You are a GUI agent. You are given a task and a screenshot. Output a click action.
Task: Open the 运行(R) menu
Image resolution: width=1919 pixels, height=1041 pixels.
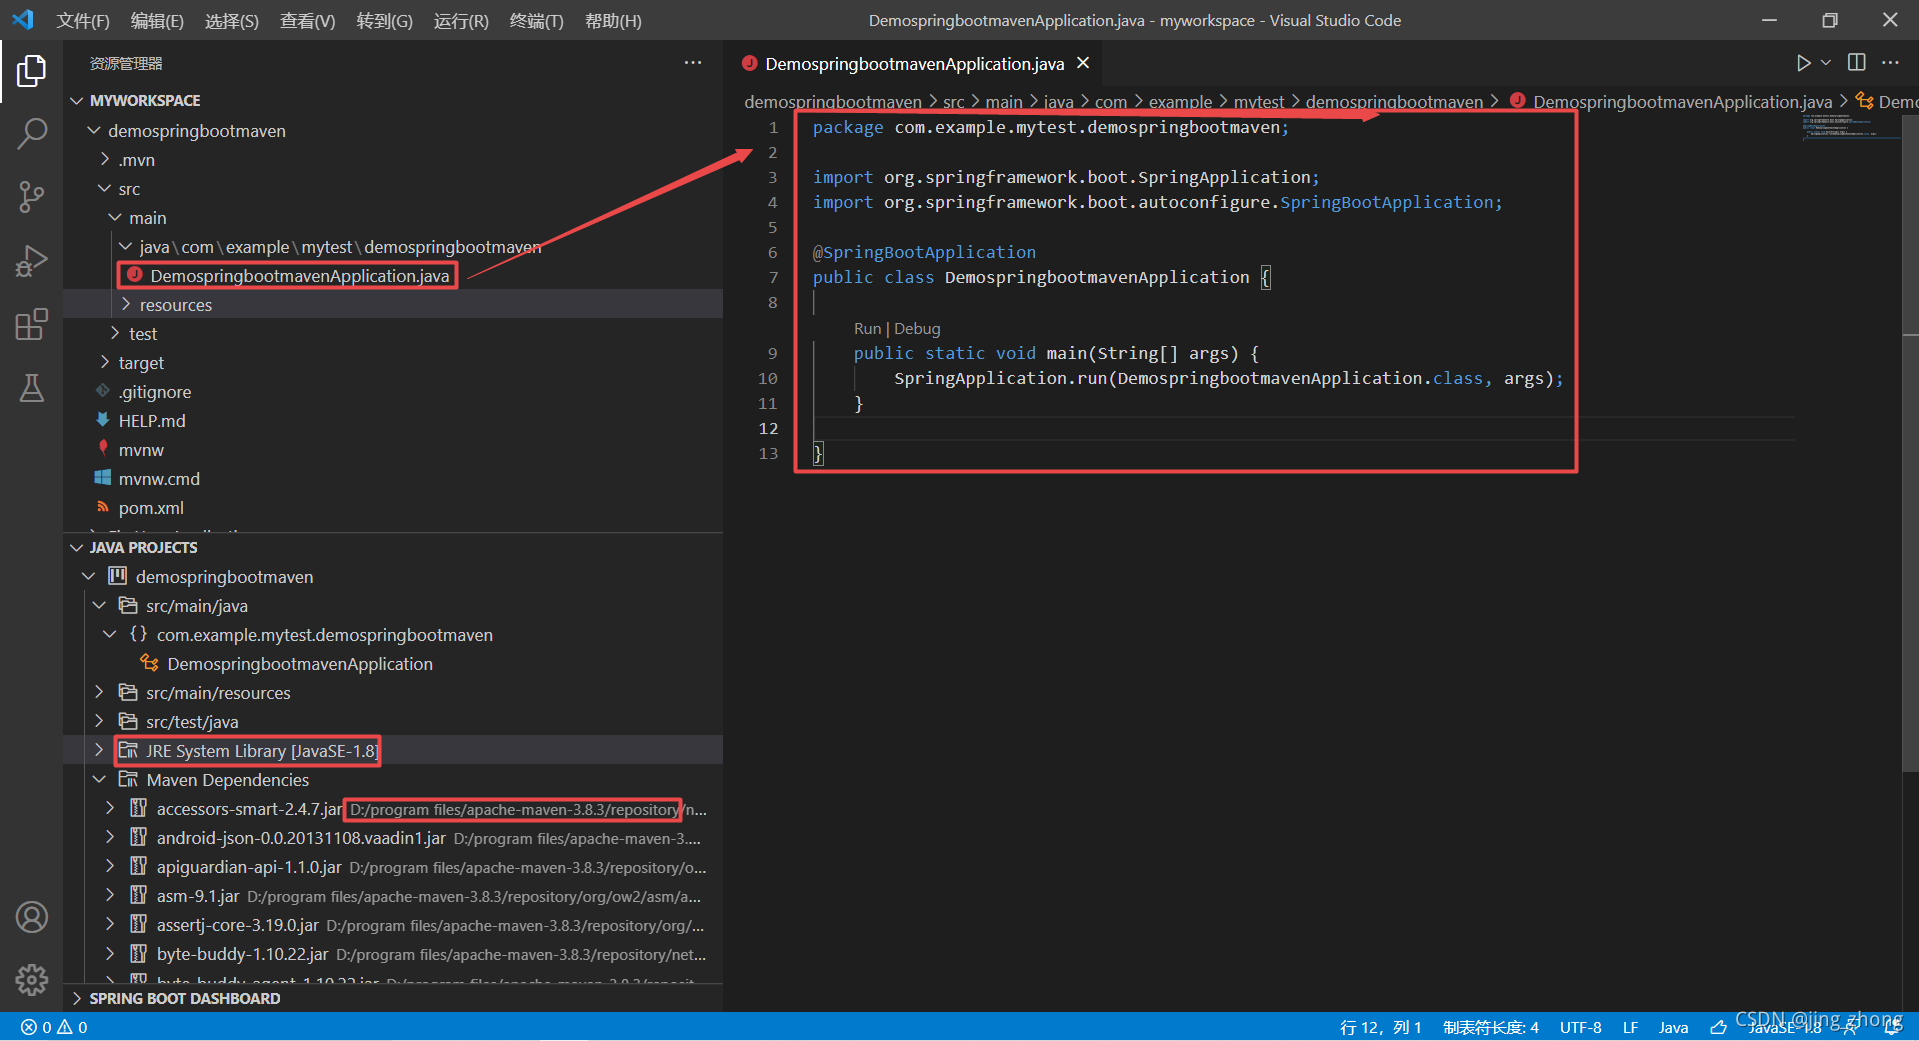coord(461,21)
